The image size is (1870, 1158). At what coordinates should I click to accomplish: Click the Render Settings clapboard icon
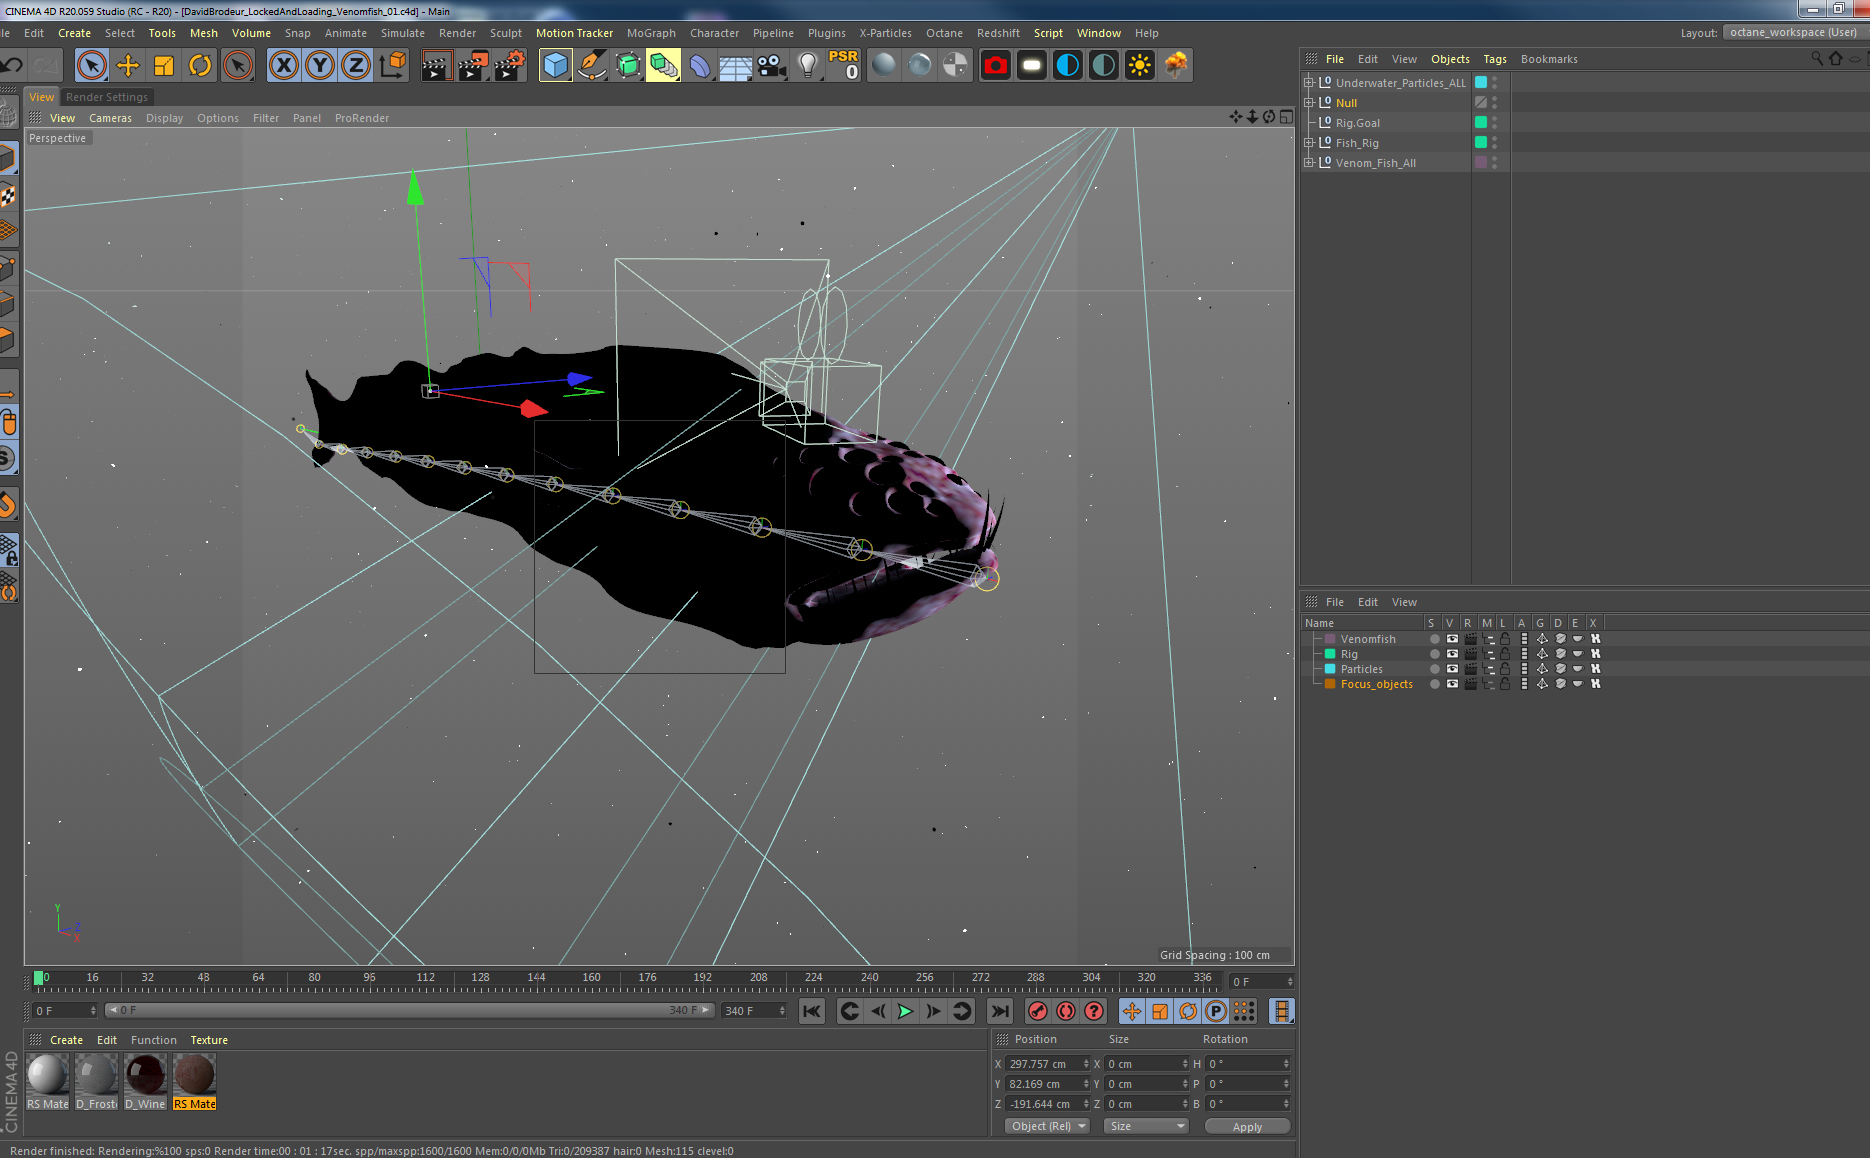[509, 65]
